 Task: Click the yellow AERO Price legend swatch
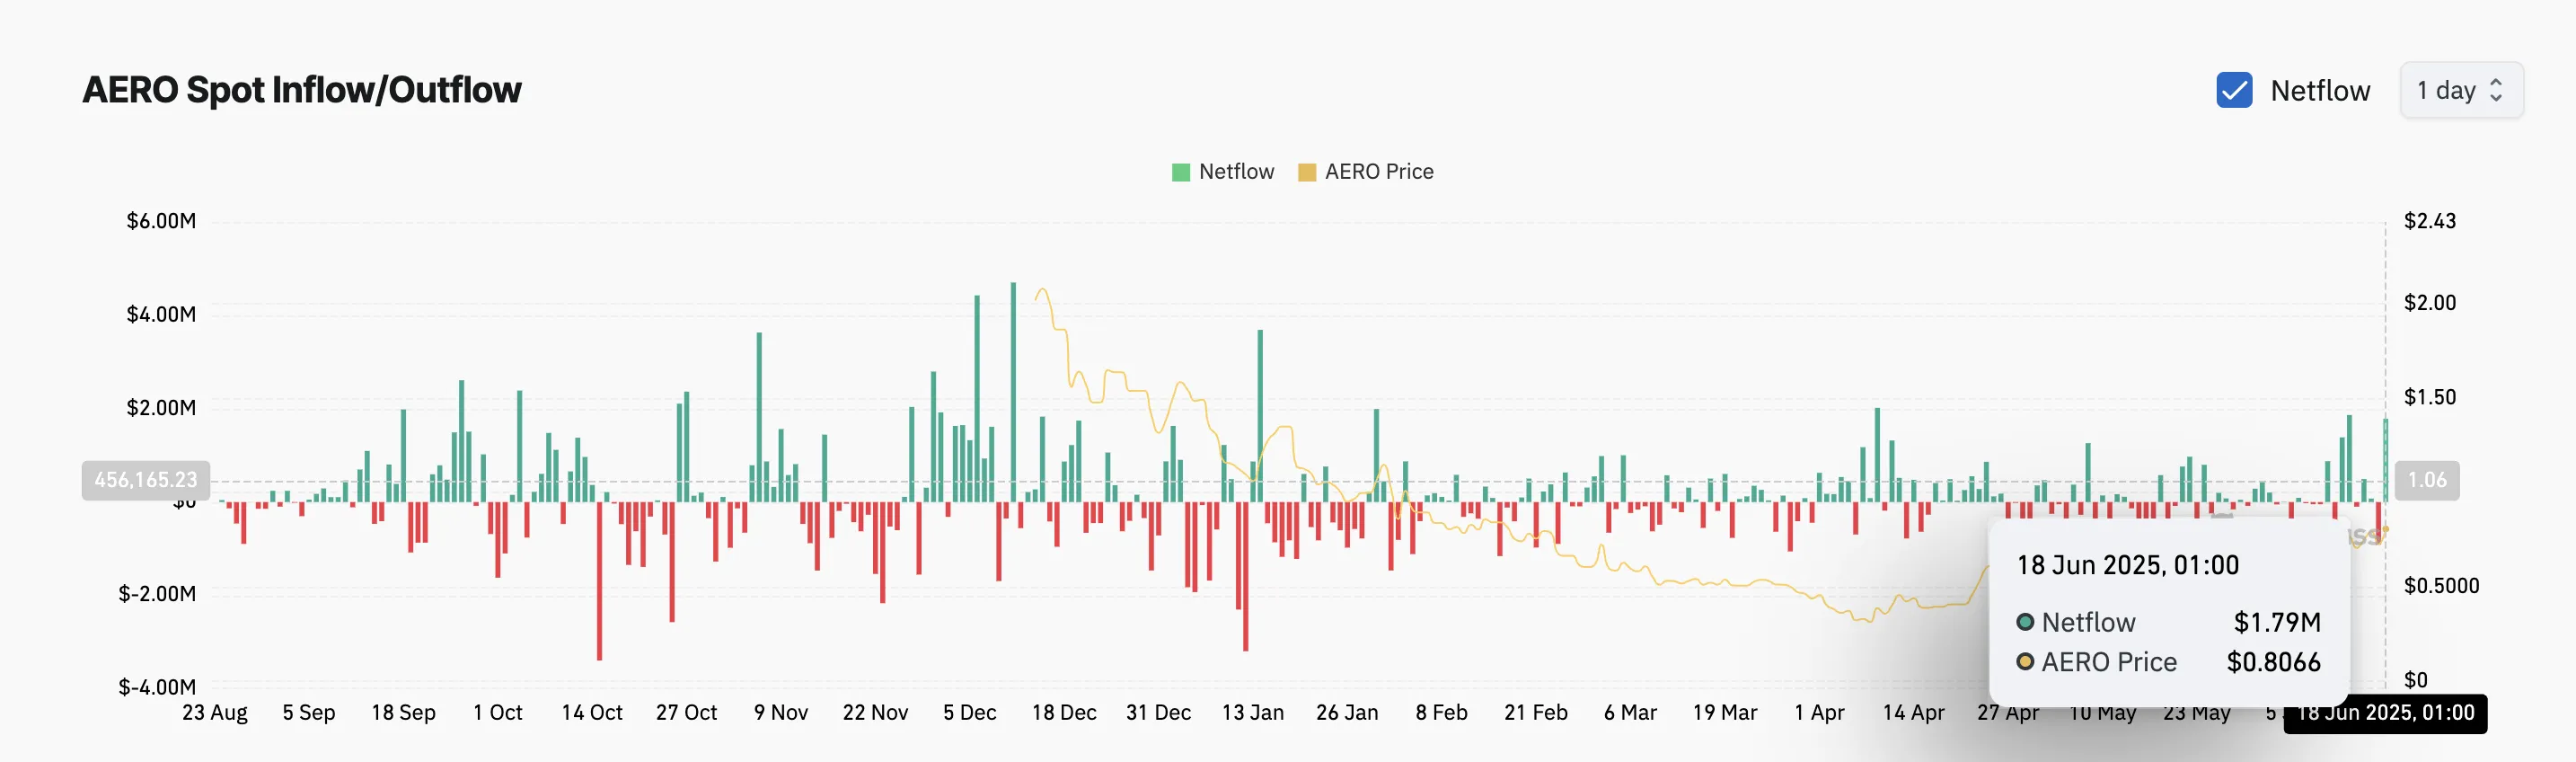pos(1306,172)
